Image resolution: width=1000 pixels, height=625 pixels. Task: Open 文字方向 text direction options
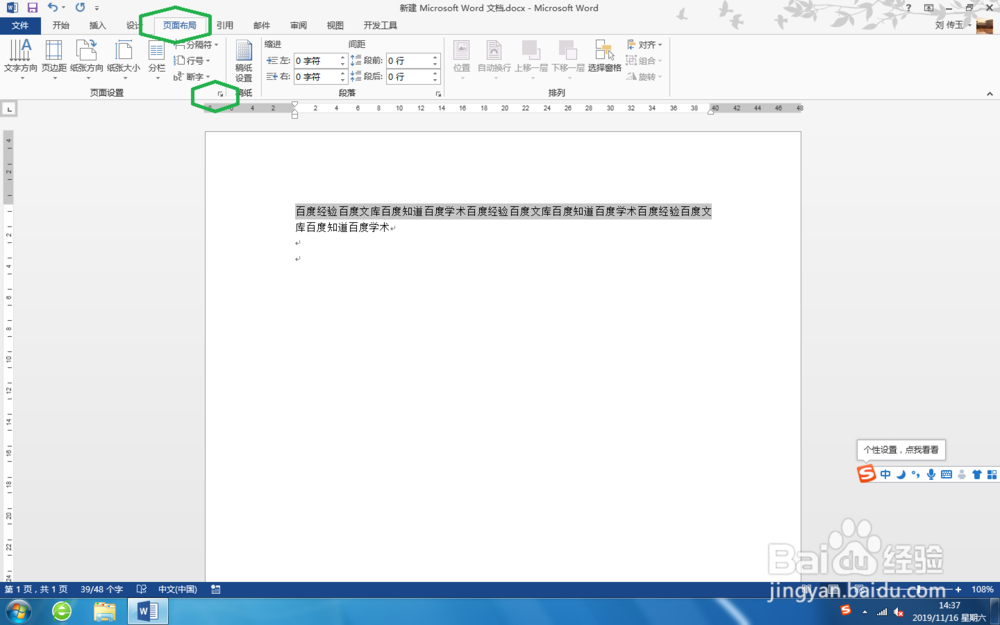tap(20, 59)
